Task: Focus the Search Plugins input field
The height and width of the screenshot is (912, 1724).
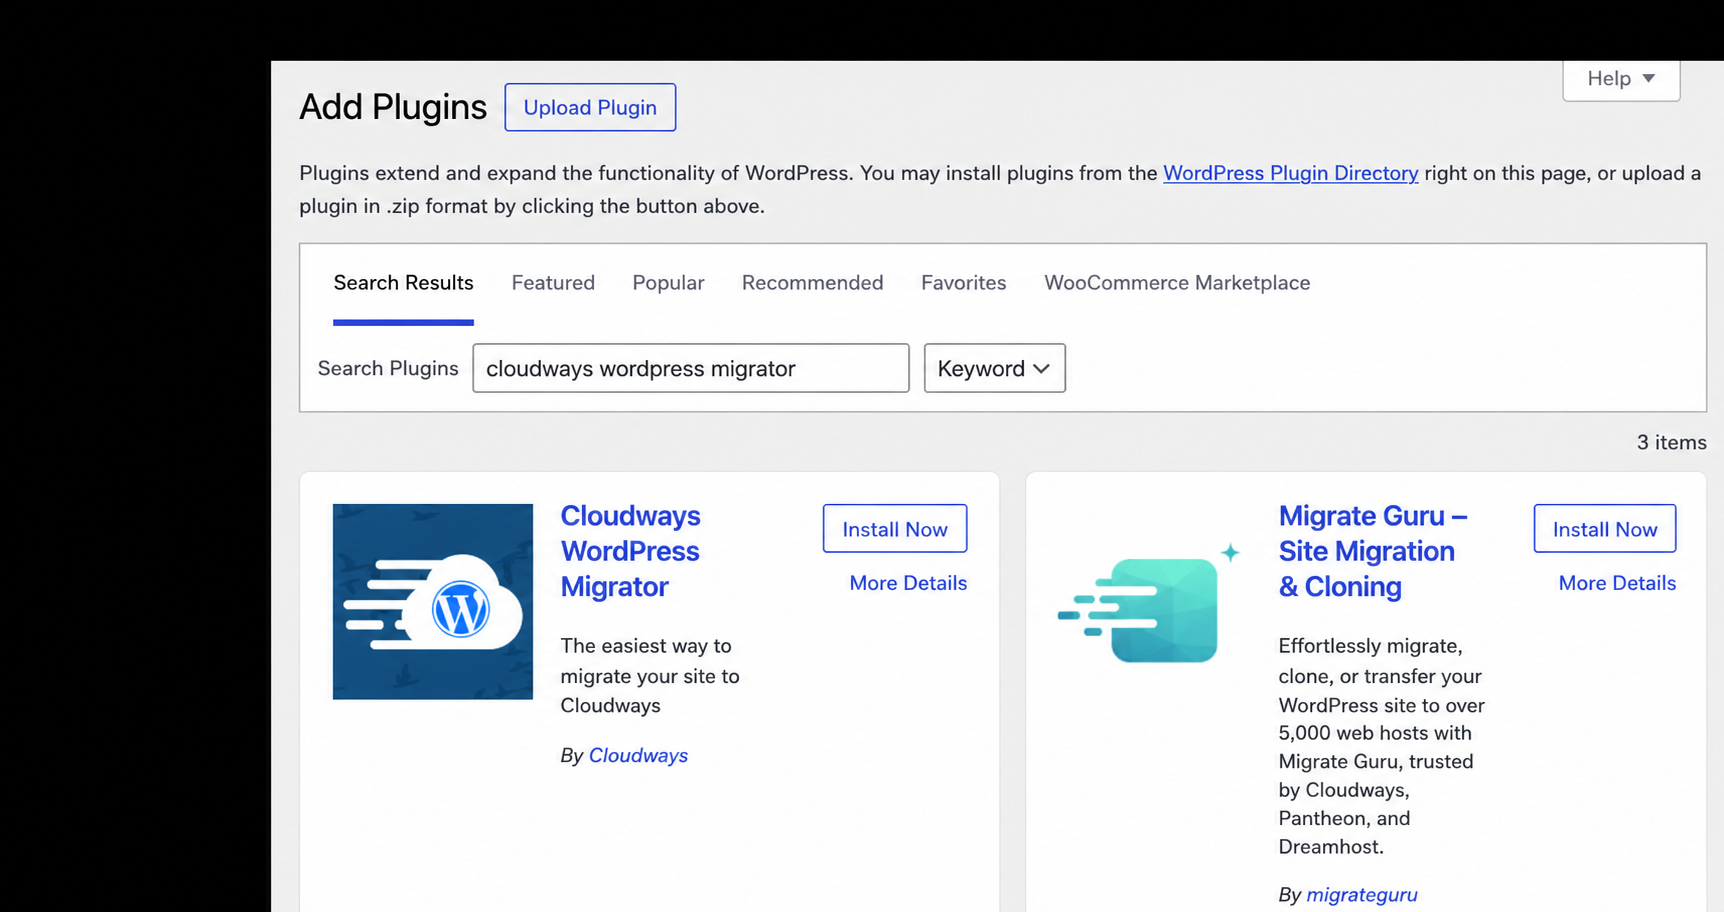Action: click(691, 368)
